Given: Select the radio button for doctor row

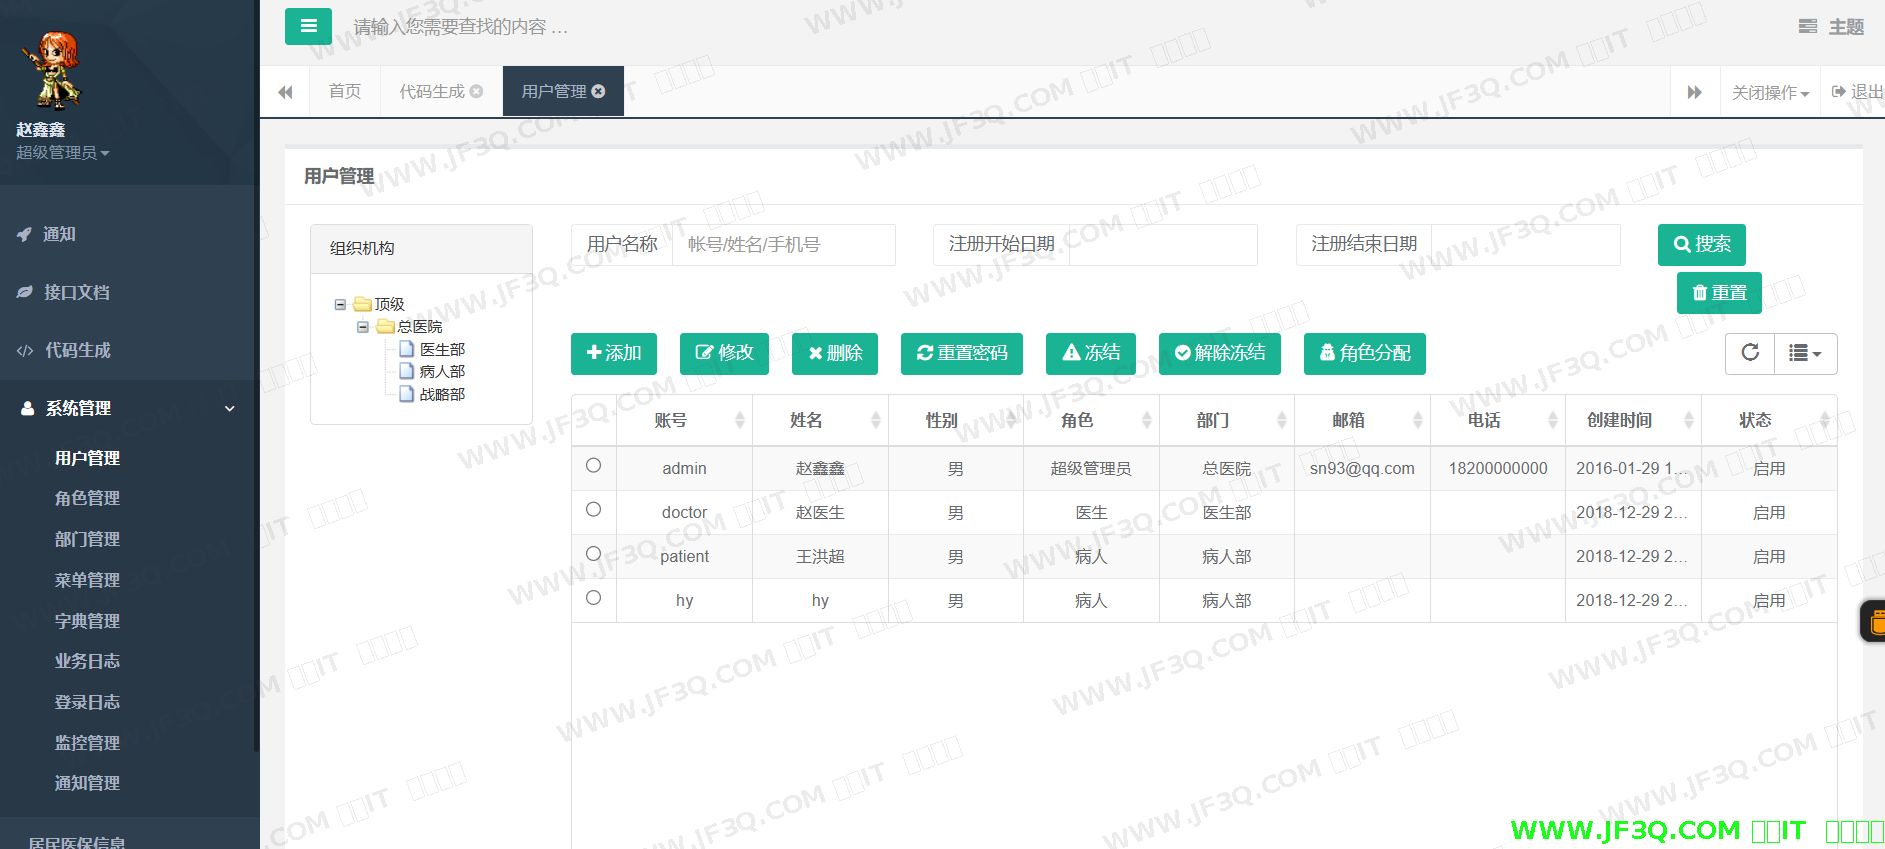Looking at the screenshot, I should (x=593, y=510).
